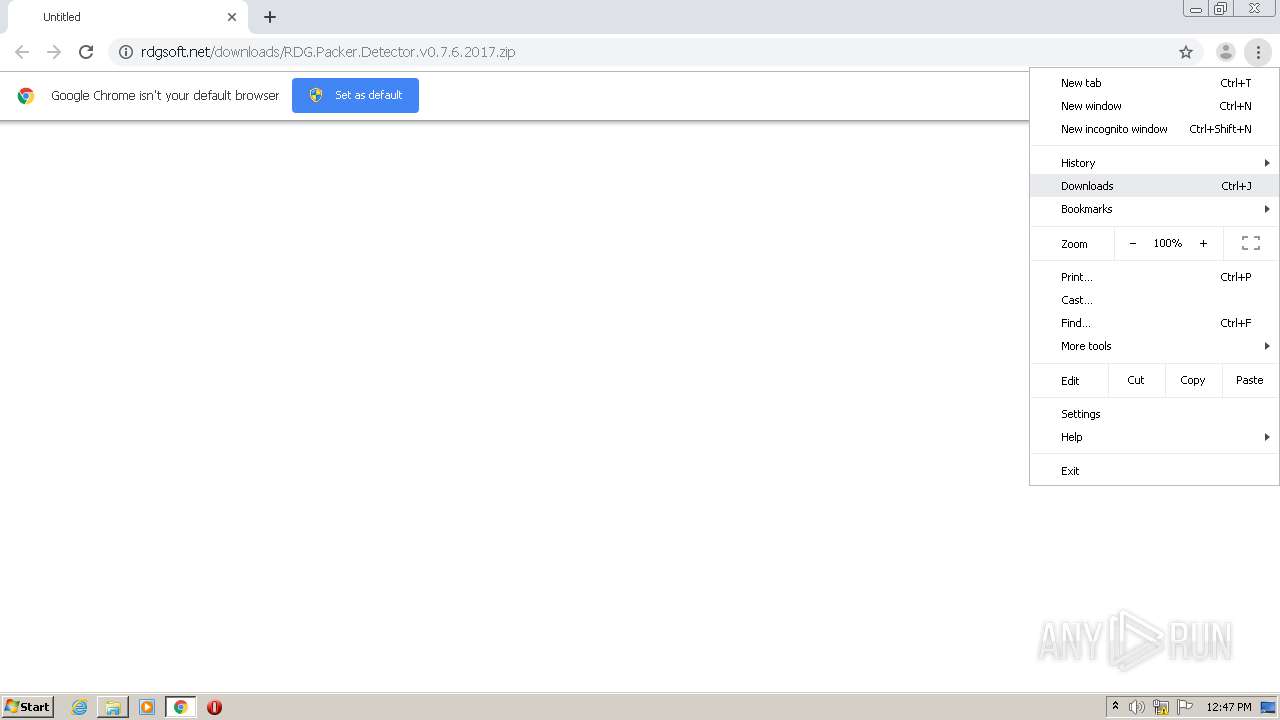Click the three-dot Chrome menu button
1280x720 pixels.
click(x=1258, y=52)
